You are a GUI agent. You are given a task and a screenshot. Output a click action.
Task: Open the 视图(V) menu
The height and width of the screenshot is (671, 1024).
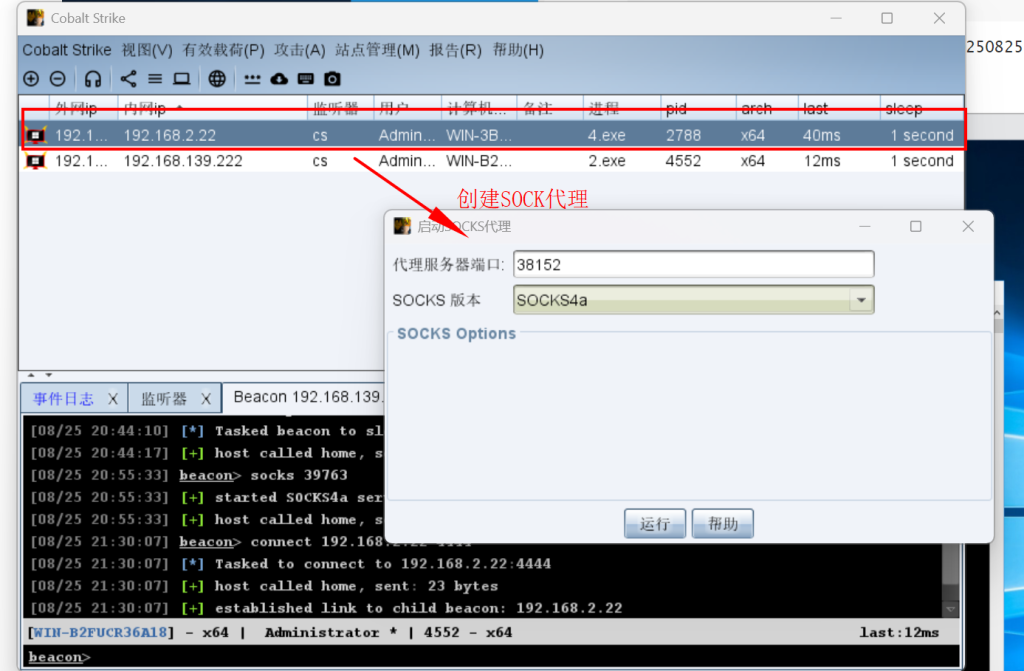pyautogui.click(x=147, y=50)
